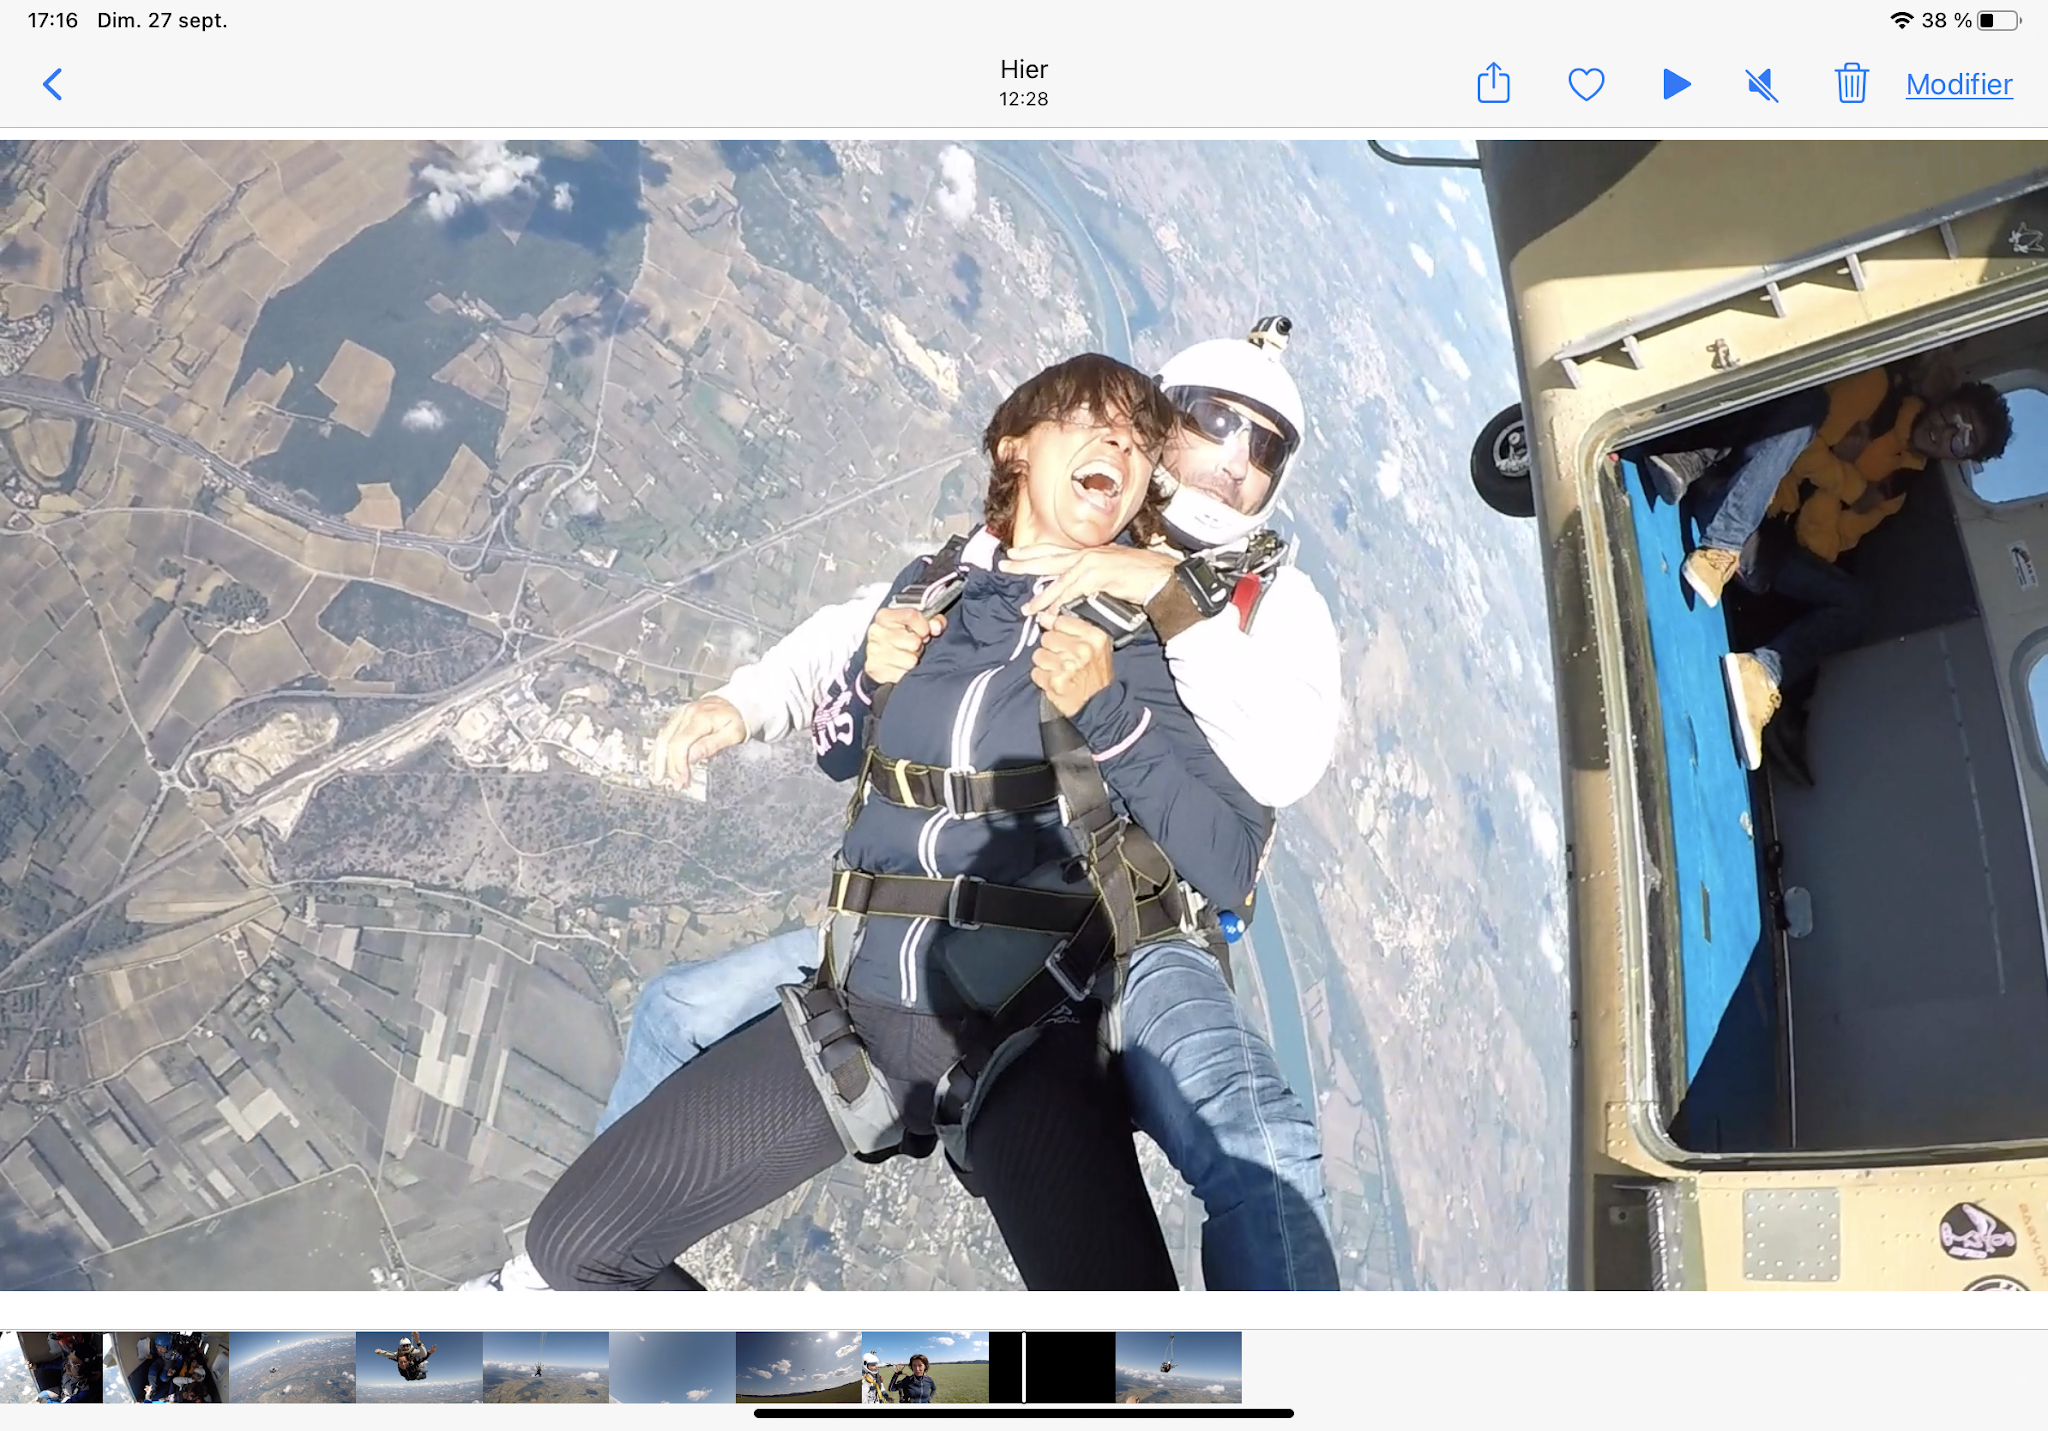This screenshot has width=2048, height=1431.
Task: Tap the main skydiving video preview
Action: (x=1023, y=714)
